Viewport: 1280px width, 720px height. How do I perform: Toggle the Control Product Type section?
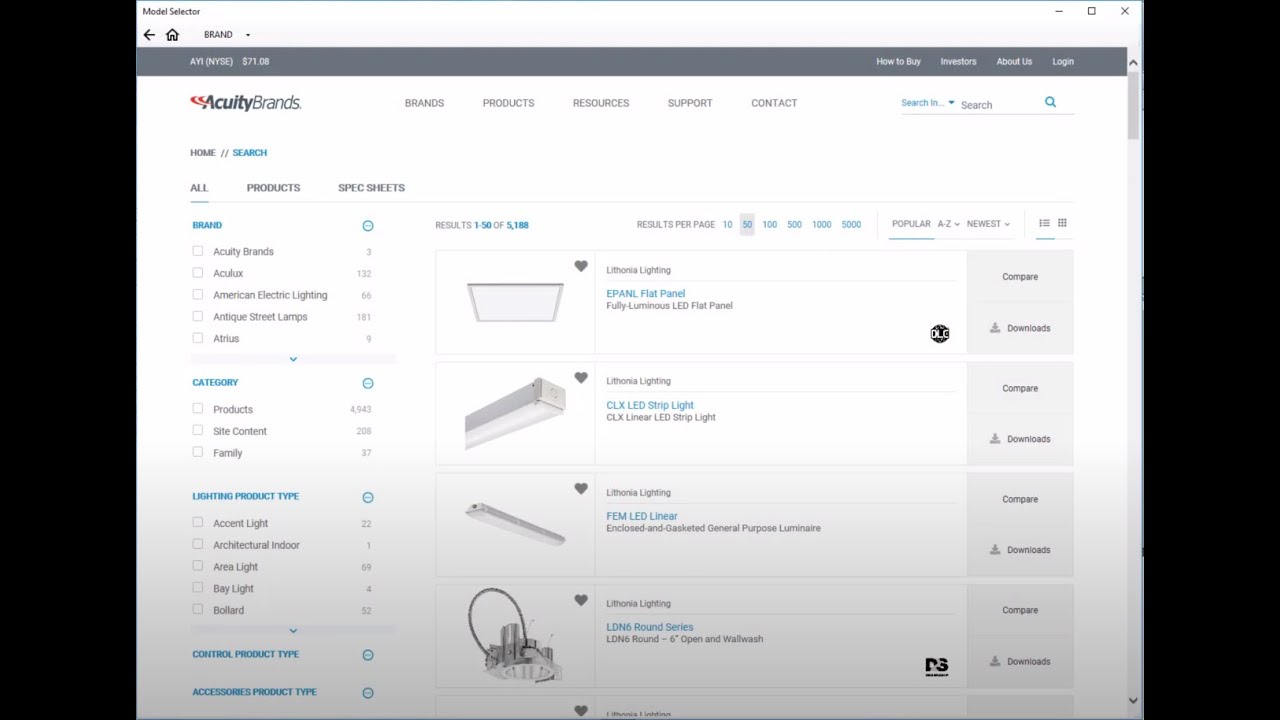(368, 655)
